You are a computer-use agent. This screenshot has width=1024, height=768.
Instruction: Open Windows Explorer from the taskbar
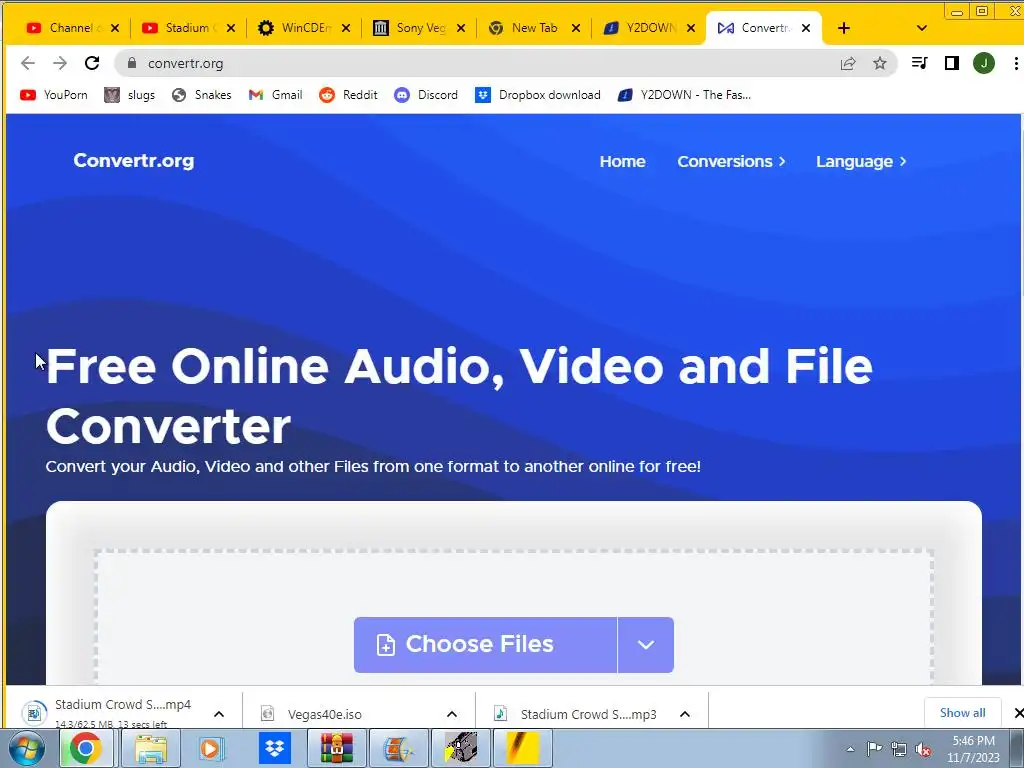click(151, 748)
